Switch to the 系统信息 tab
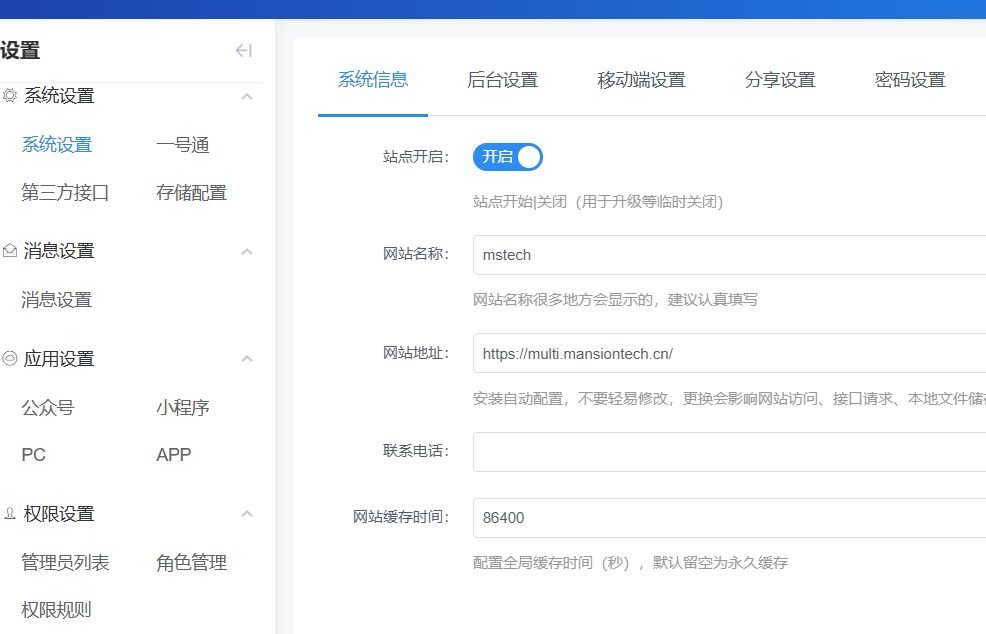Screen dimensions: 986x634 tap(373, 80)
